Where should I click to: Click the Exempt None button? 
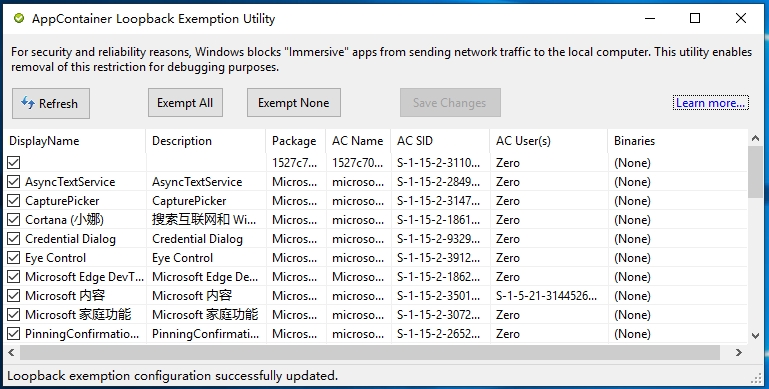(x=294, y=103)
